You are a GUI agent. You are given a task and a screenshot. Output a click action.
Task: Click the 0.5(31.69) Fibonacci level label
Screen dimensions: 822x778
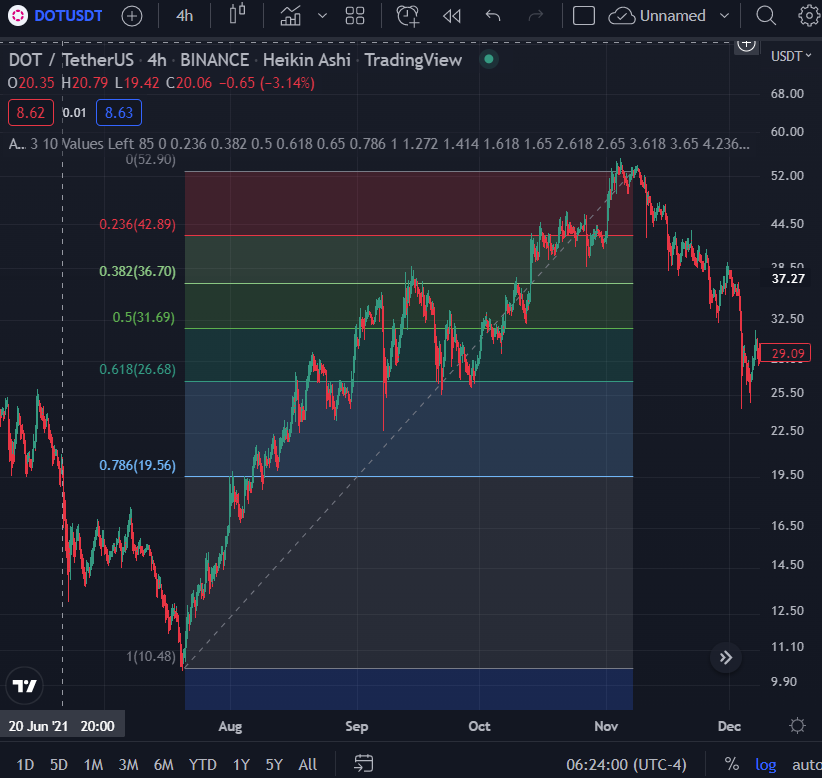pyautogui.click(x=144, y=318)
